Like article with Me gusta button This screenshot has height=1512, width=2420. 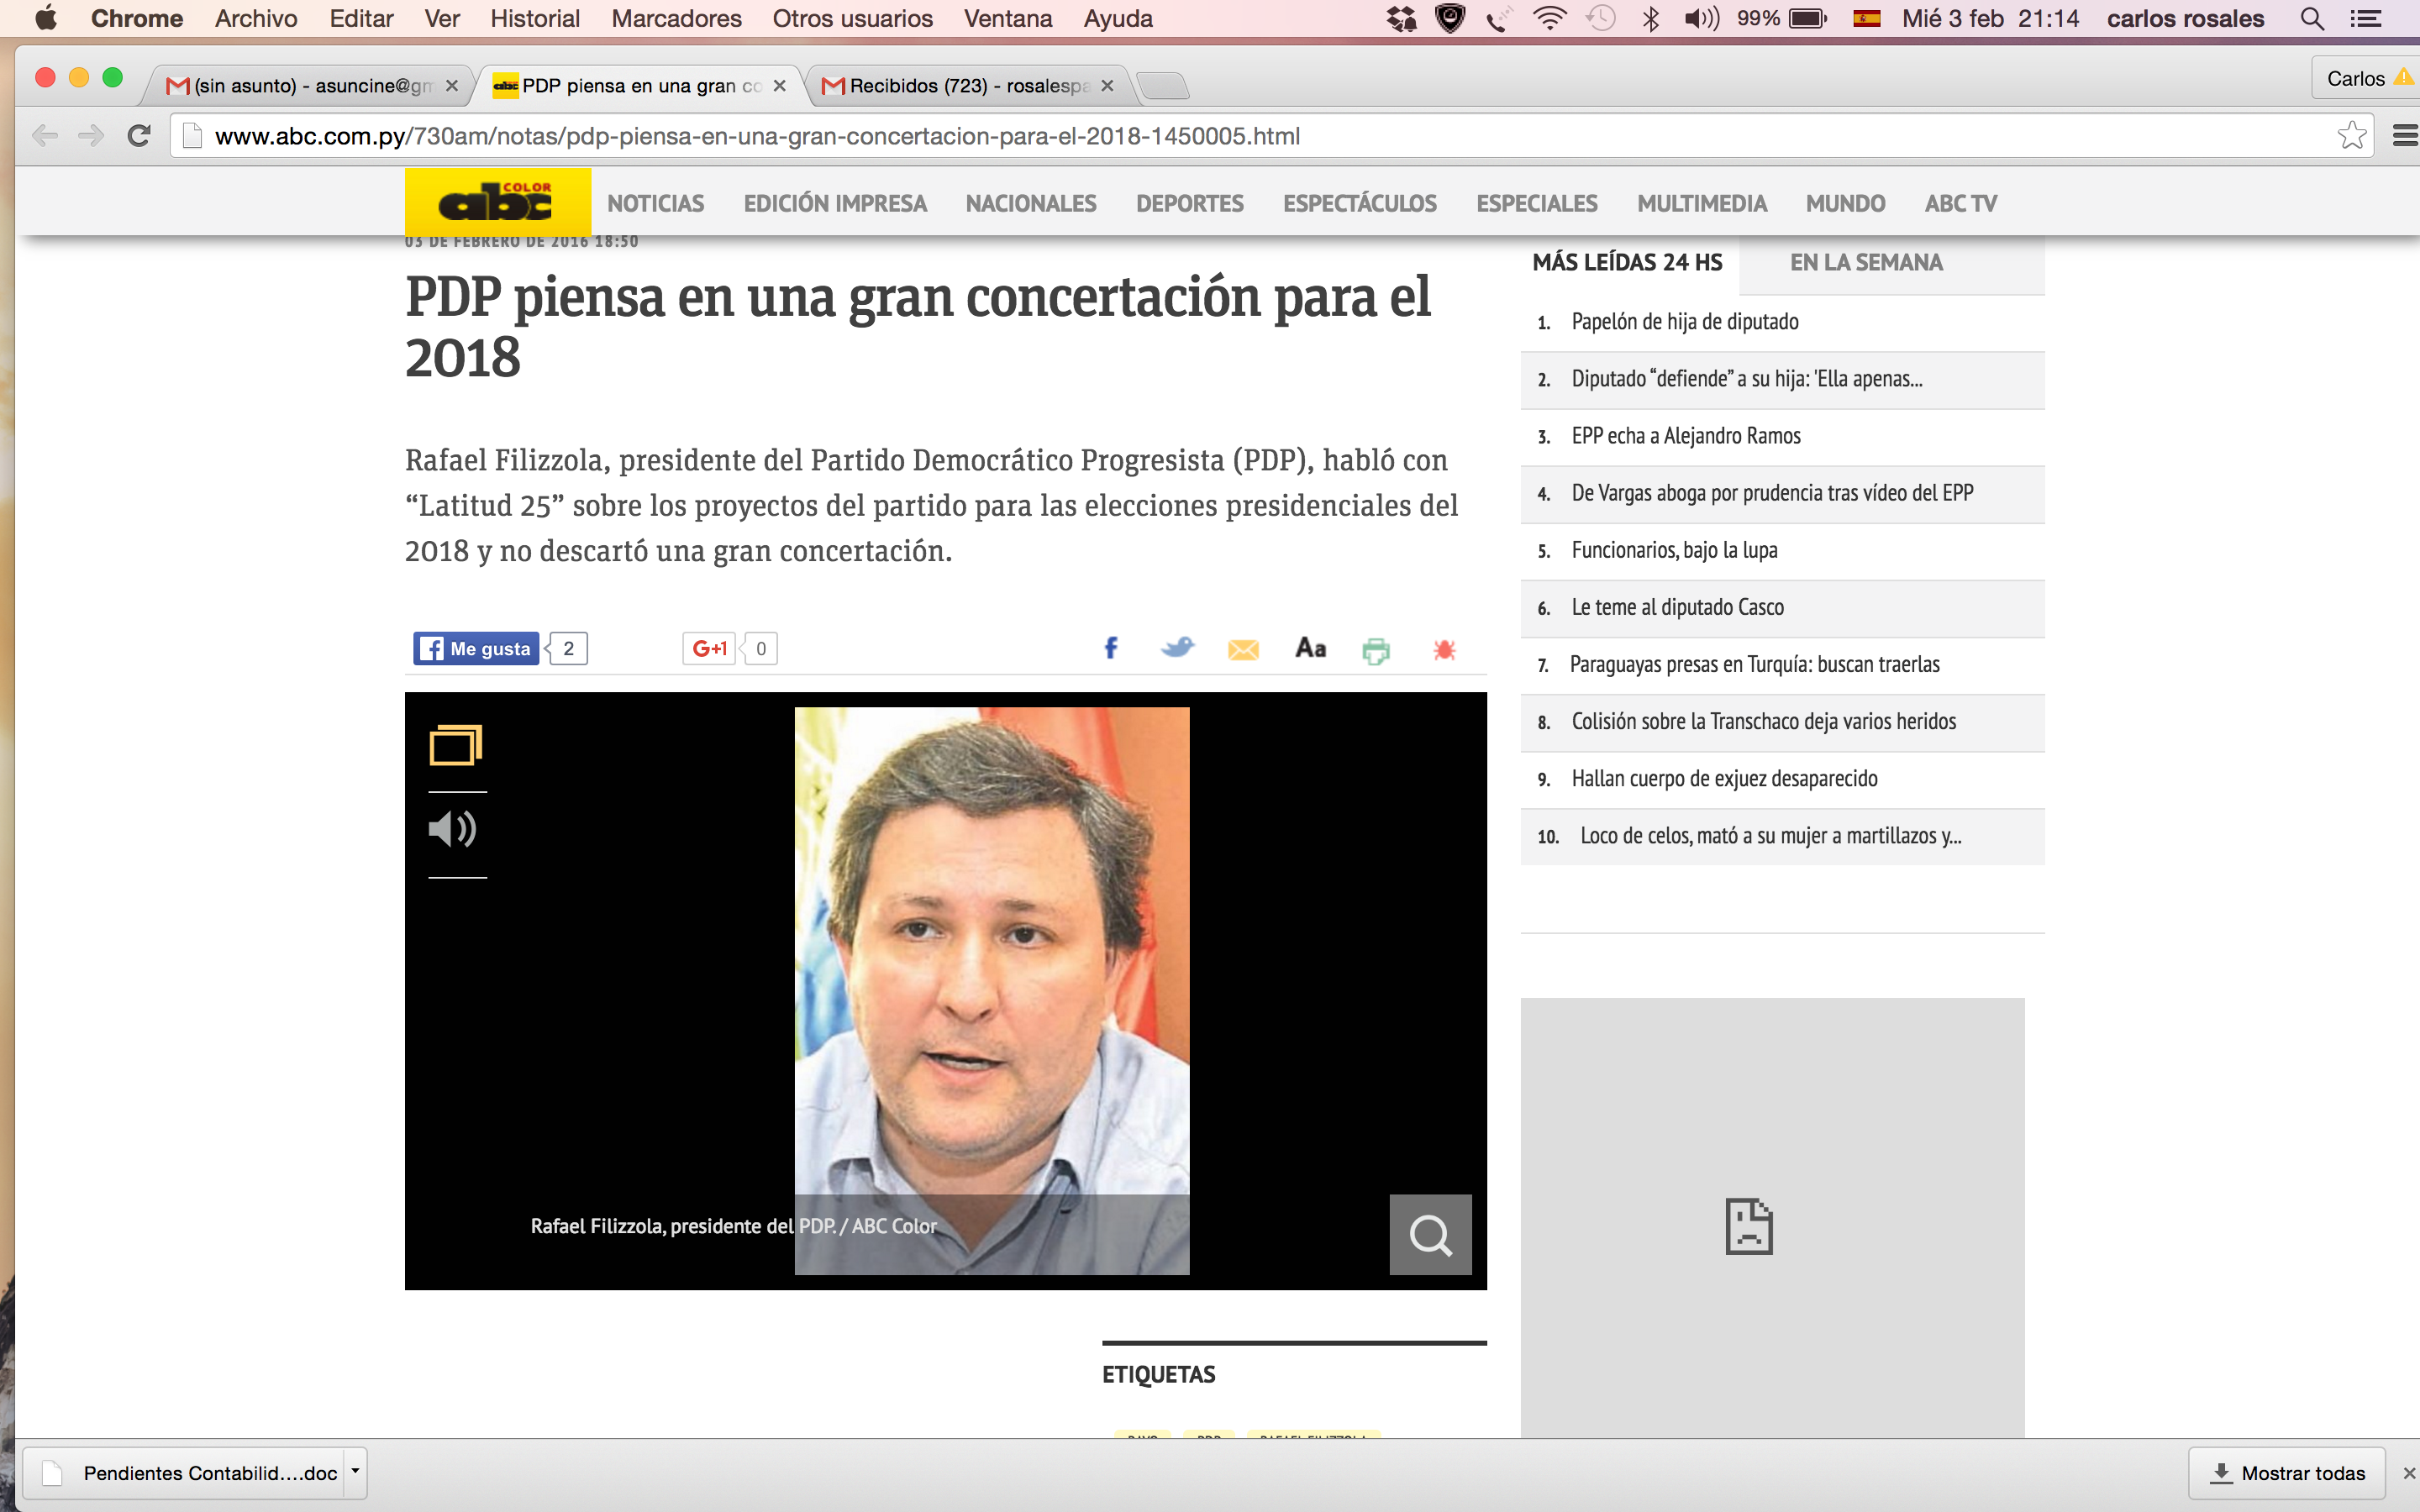pos(477,648)
